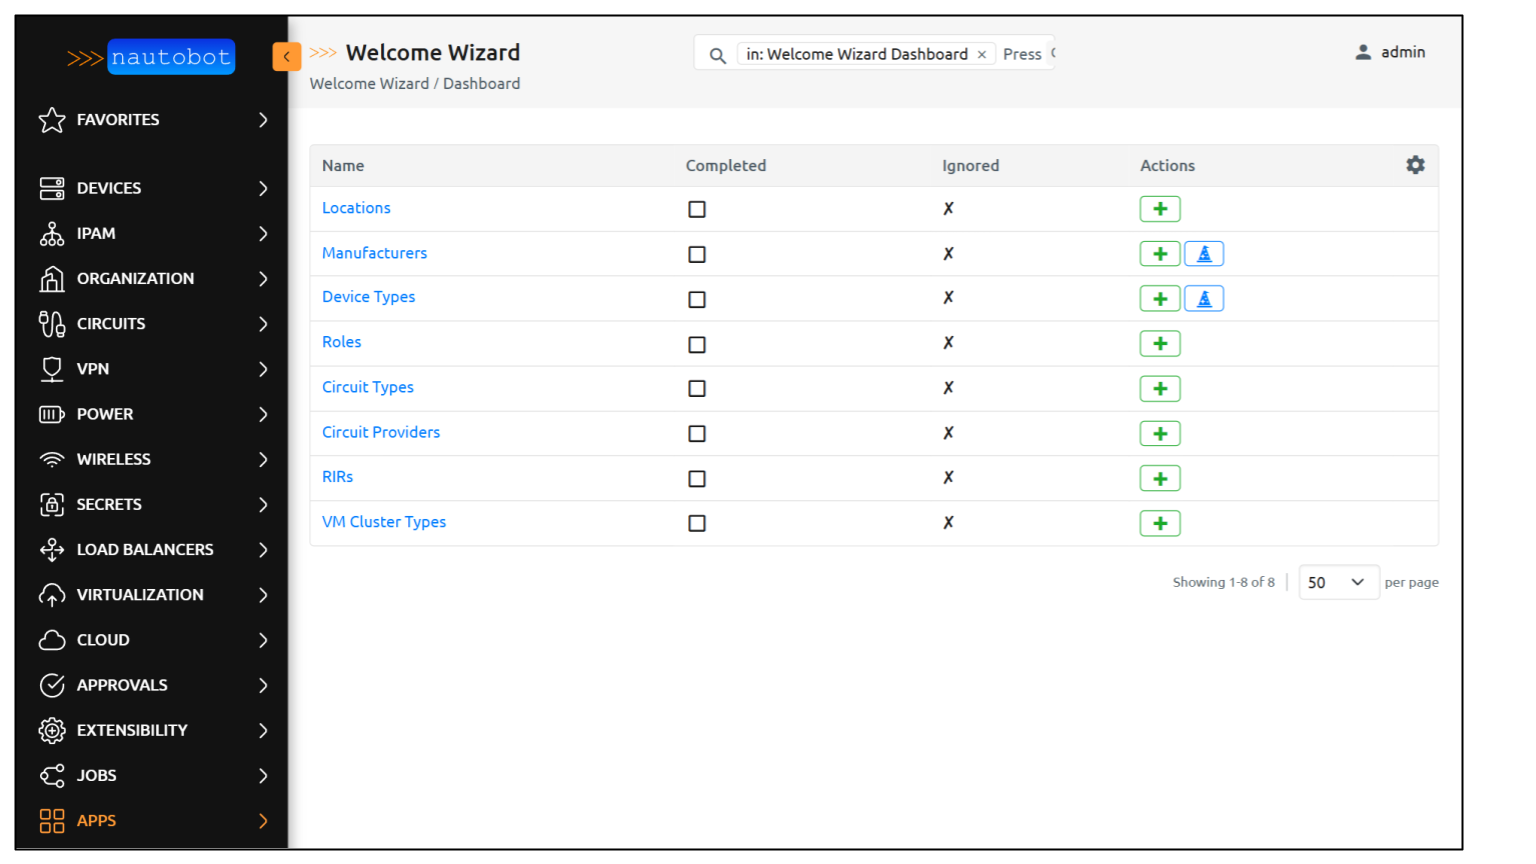Check the Completed checkbox for Manufacturers
This screenshot has width=1536, height=864.
697,254
